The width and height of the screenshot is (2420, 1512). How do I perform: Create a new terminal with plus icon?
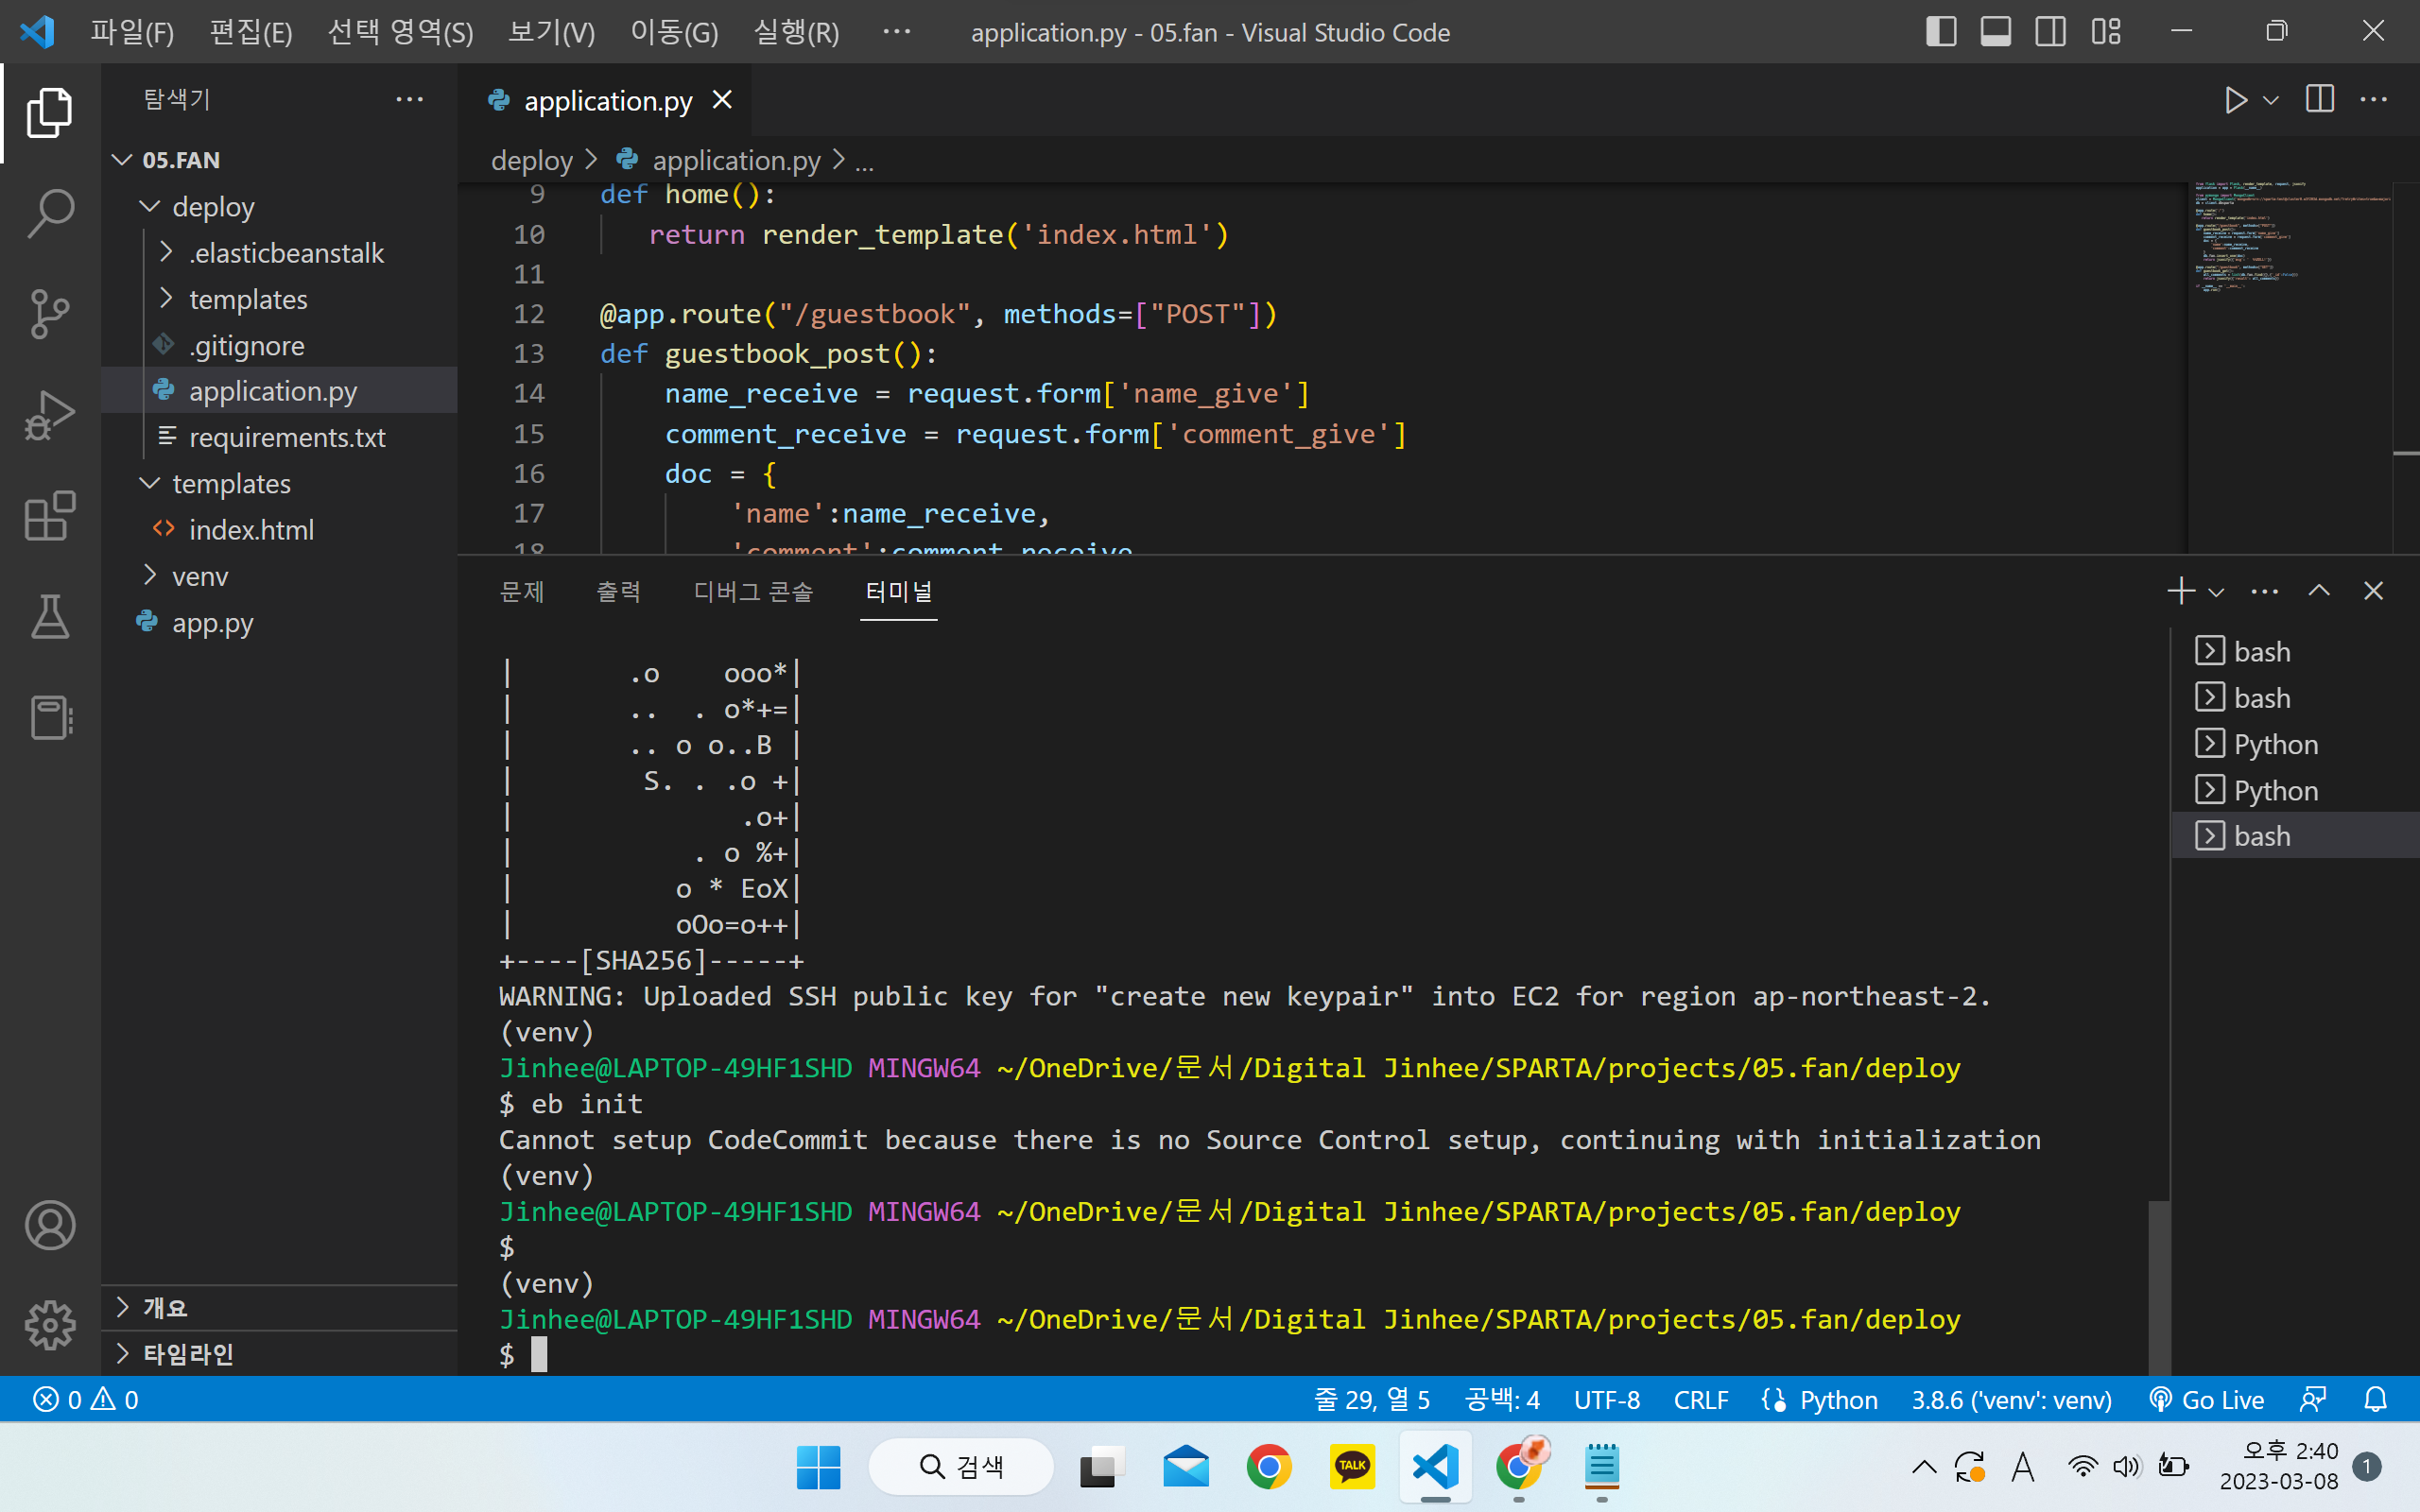point(2181,591)
